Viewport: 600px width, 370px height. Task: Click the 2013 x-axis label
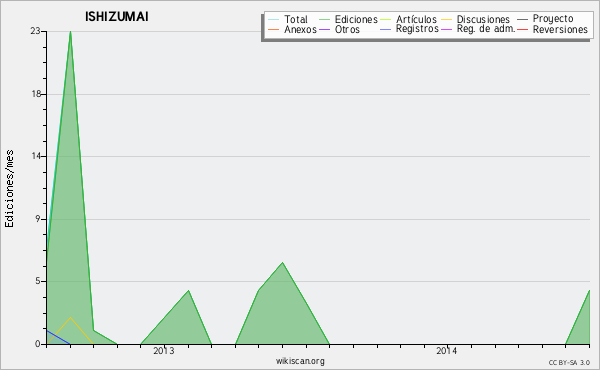(x=164, y=351)
